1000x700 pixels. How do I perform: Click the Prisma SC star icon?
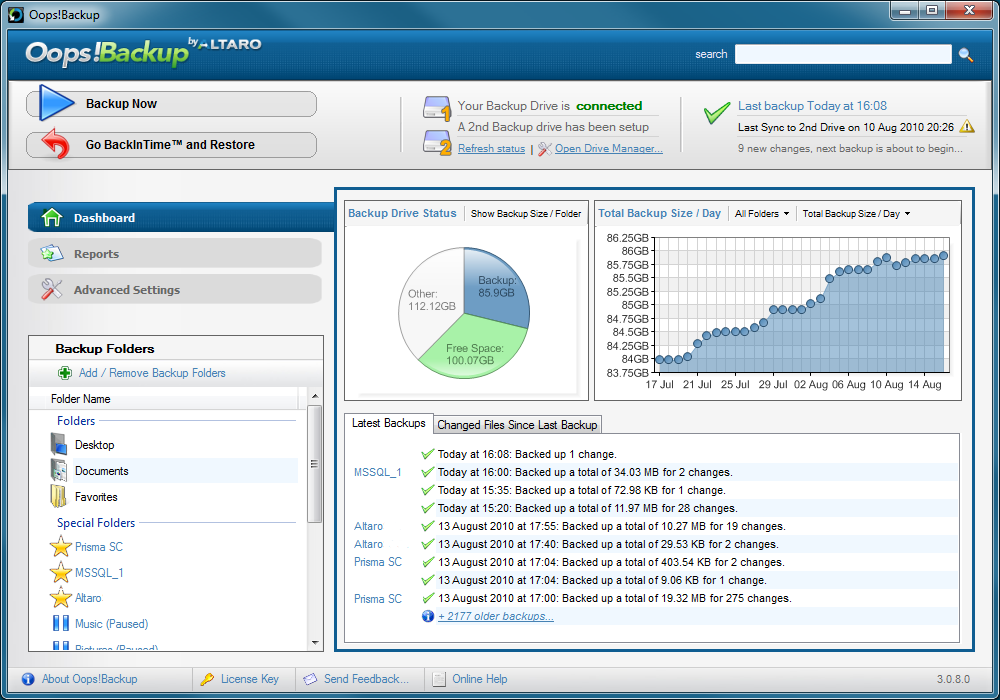61,546
